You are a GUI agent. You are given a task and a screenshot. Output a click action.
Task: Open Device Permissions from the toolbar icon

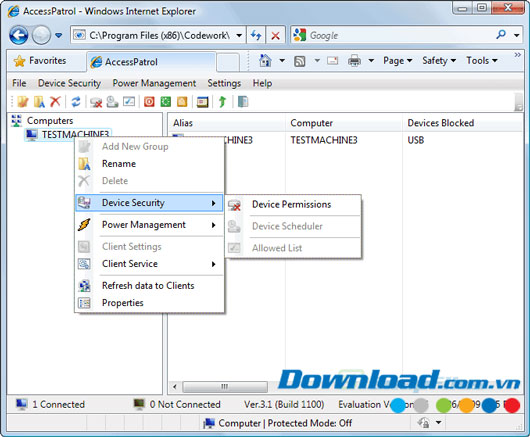96,101
